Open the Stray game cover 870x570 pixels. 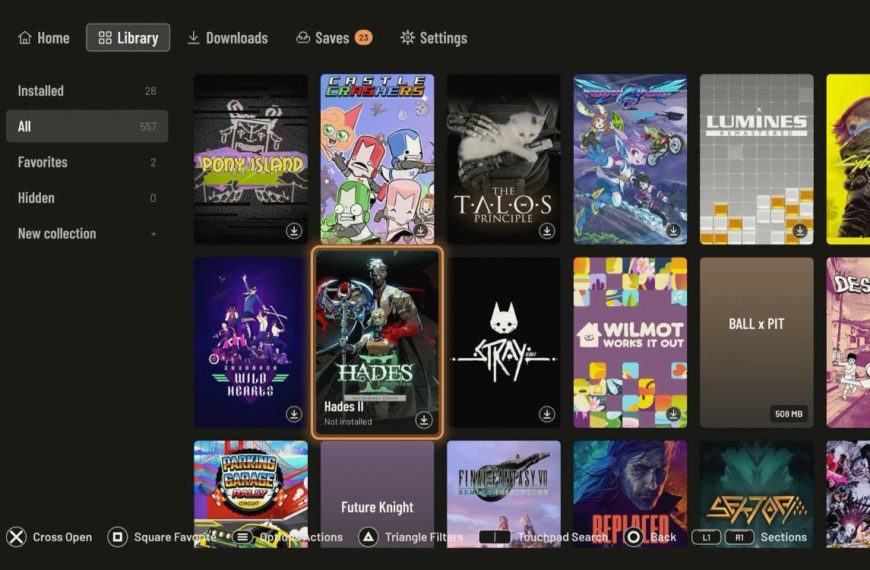[x=504, y=342]
